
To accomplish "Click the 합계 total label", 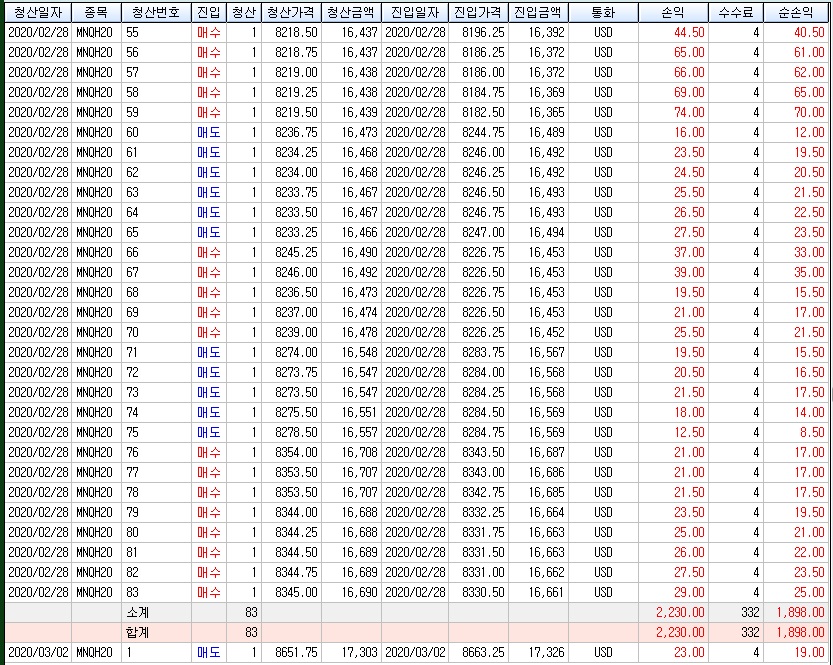I will tap(138, 633).
